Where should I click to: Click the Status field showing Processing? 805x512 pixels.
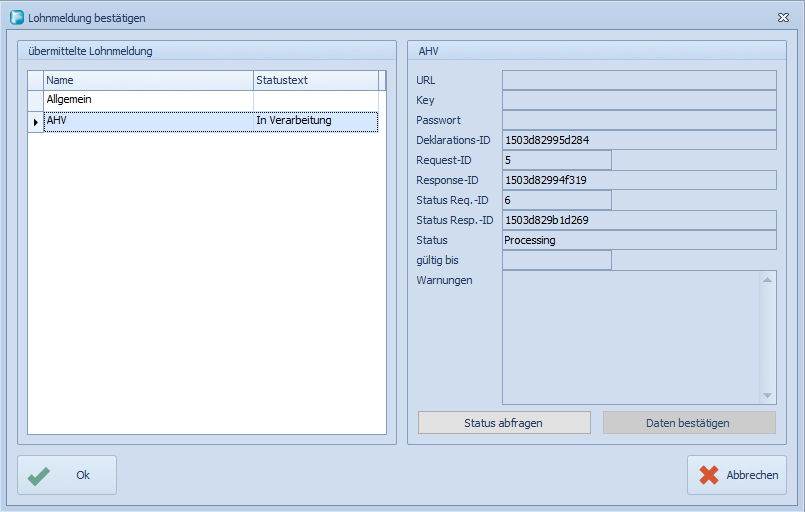tap(638, 240)
